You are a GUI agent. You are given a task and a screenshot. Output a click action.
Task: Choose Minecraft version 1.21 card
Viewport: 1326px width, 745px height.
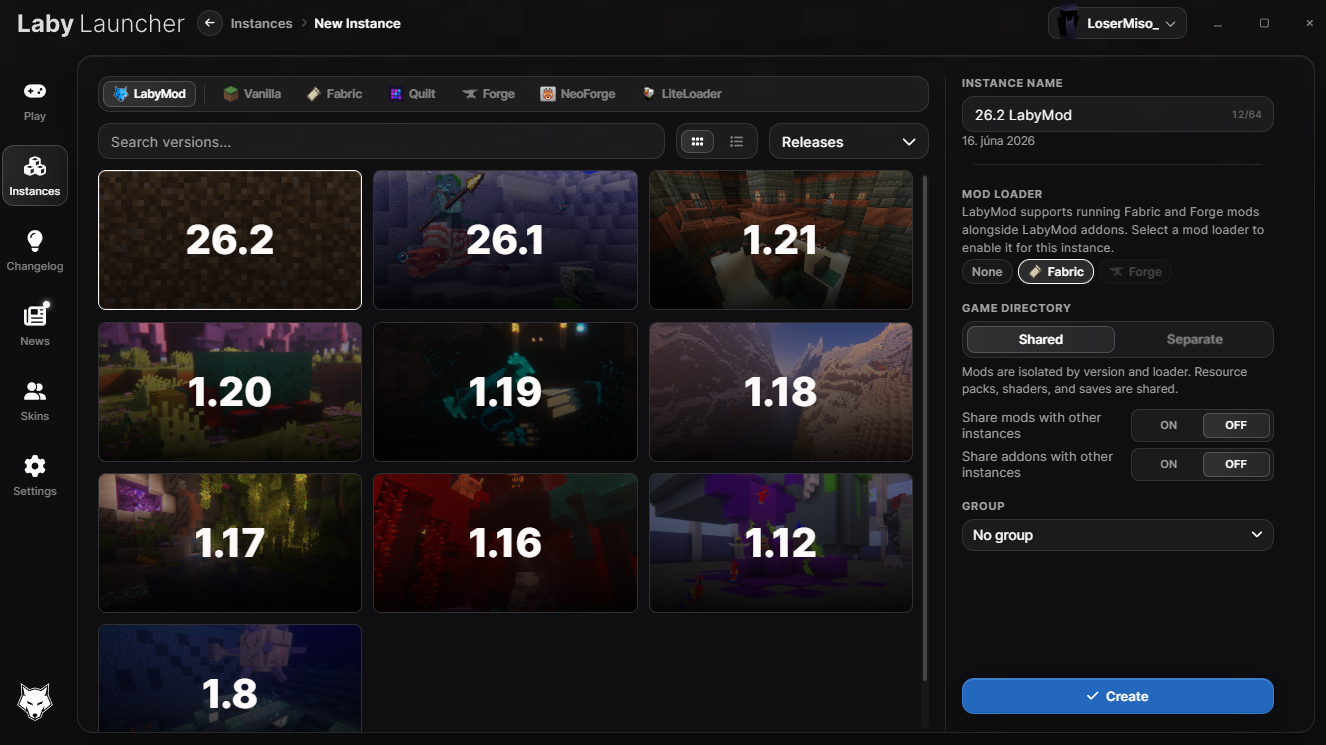(x=781, y=240)
